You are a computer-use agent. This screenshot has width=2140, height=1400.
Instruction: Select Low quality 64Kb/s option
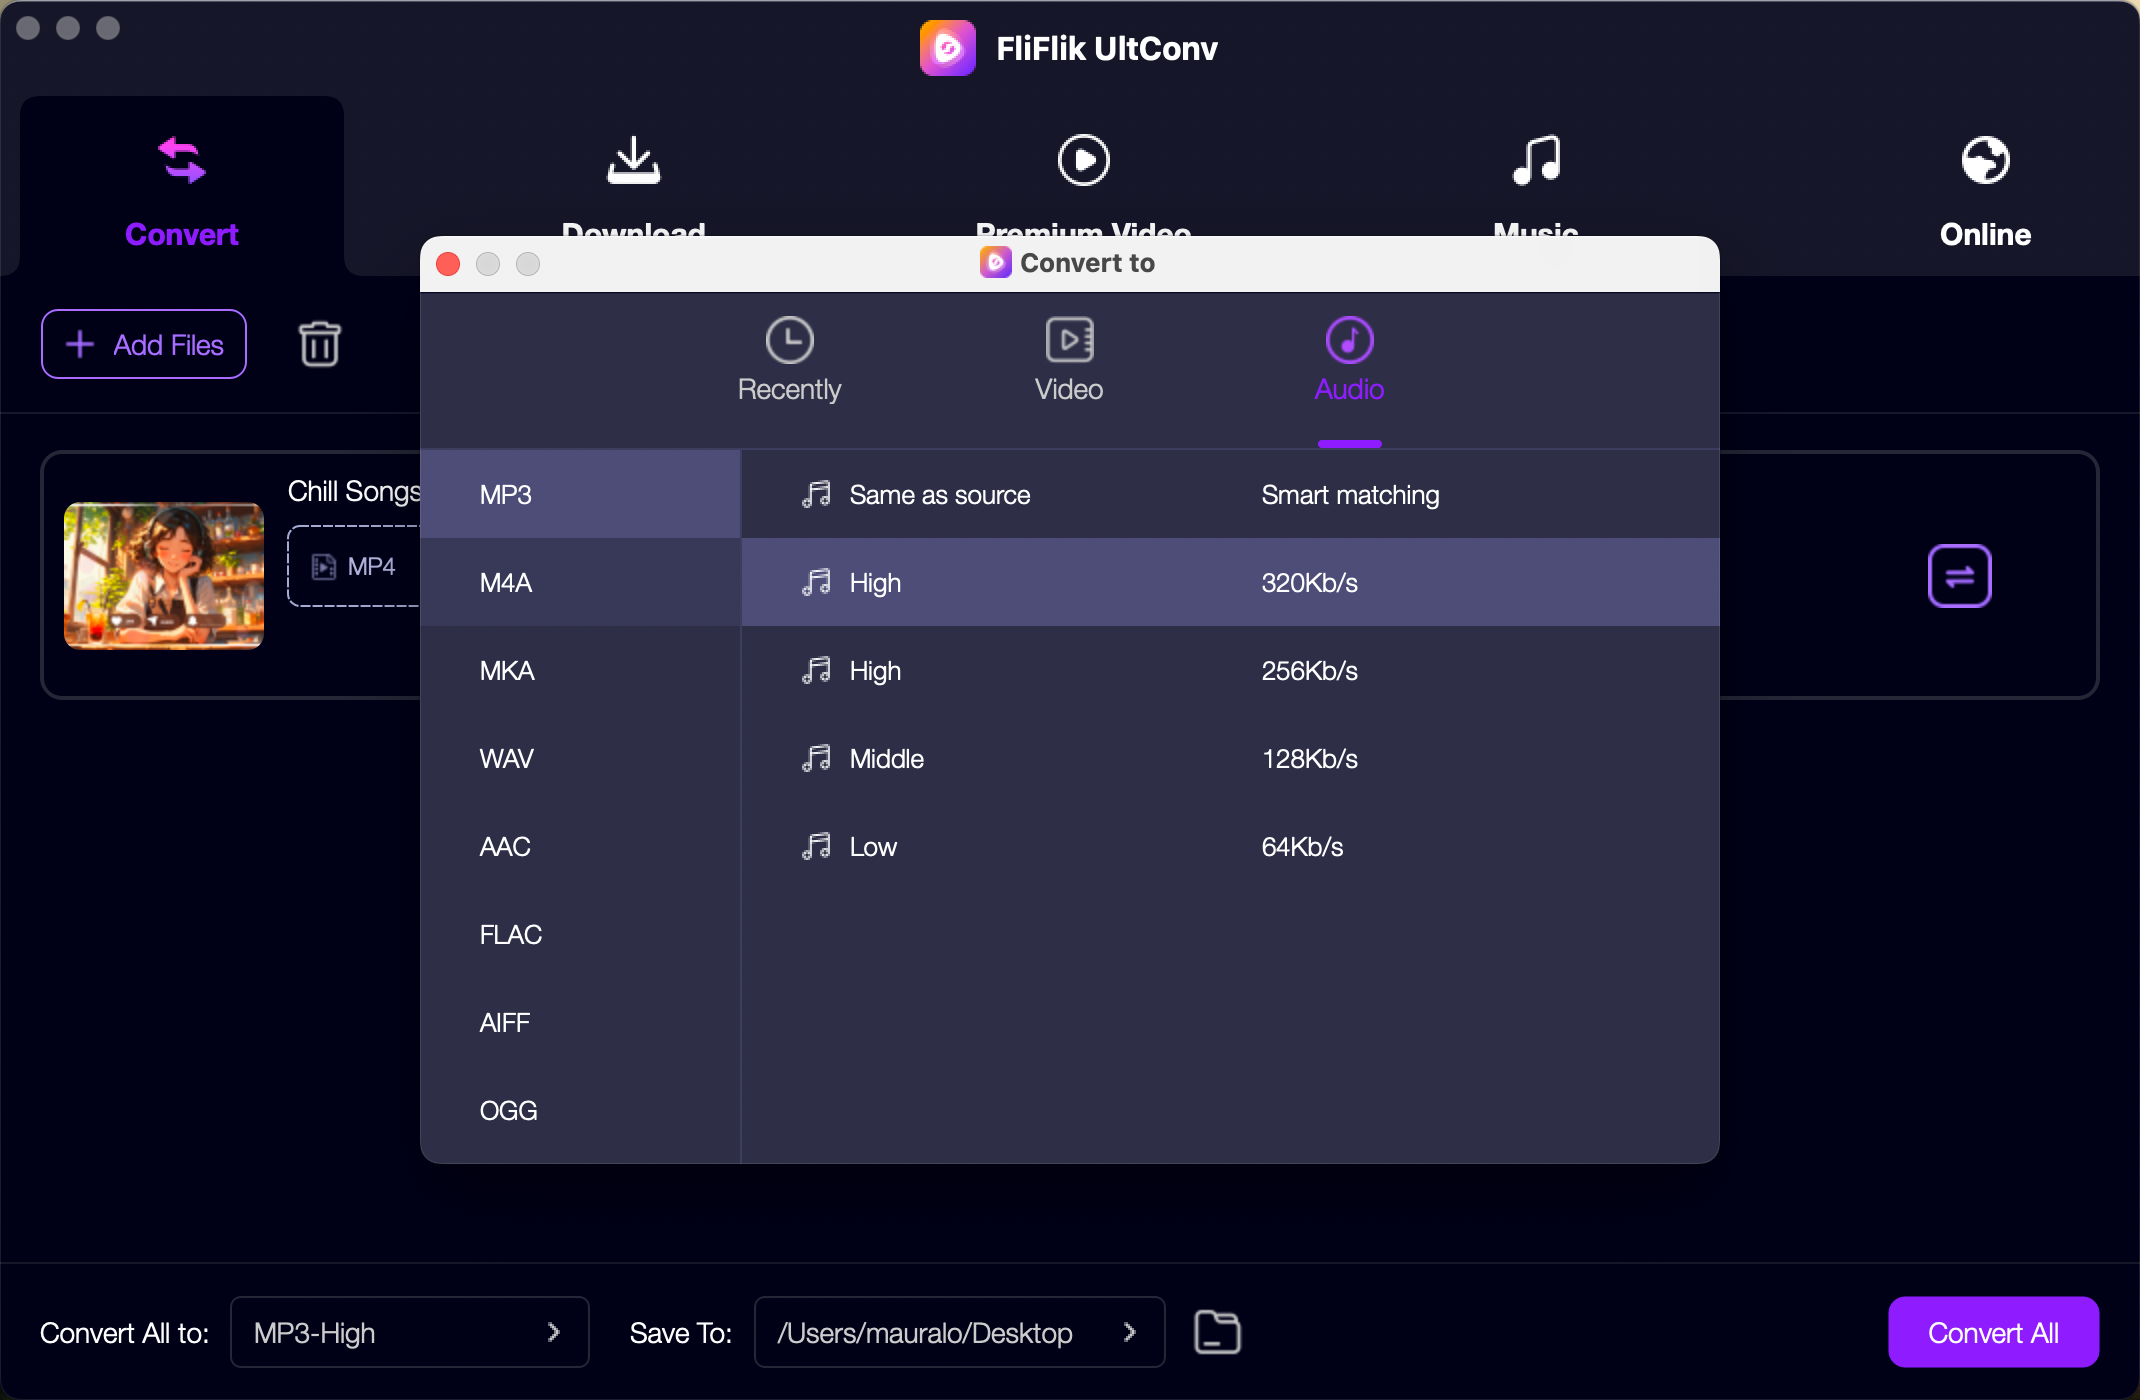point(1100,846)
